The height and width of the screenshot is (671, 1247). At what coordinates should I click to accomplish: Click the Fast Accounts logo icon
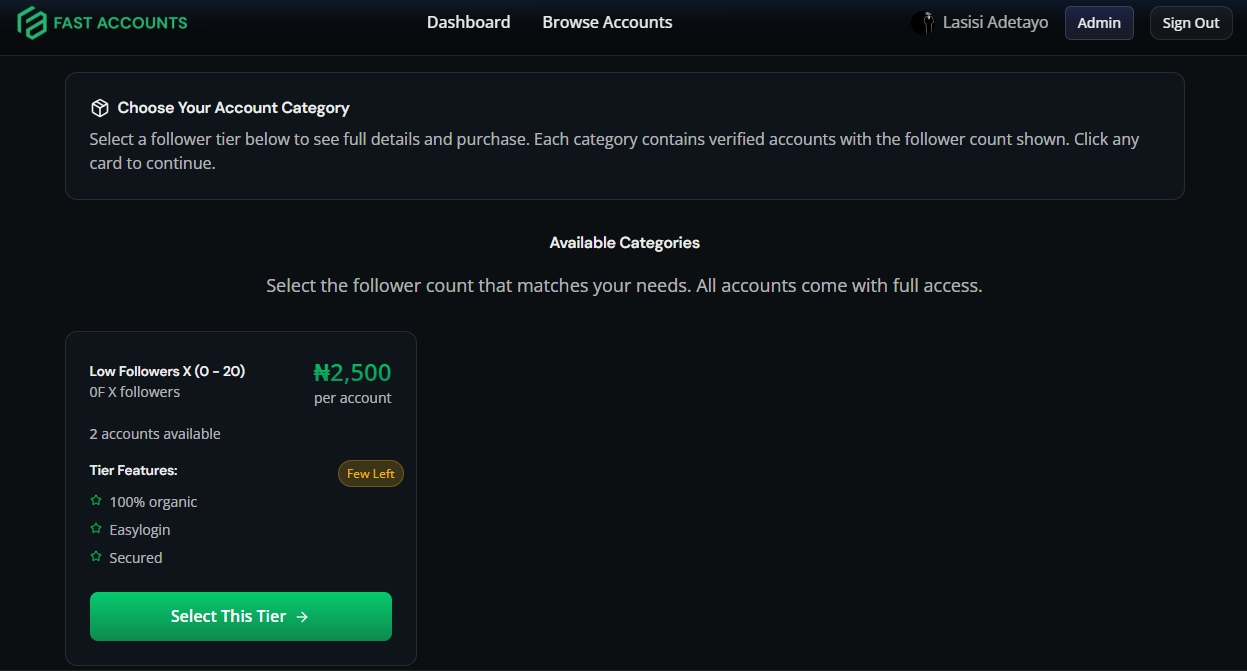32,22
